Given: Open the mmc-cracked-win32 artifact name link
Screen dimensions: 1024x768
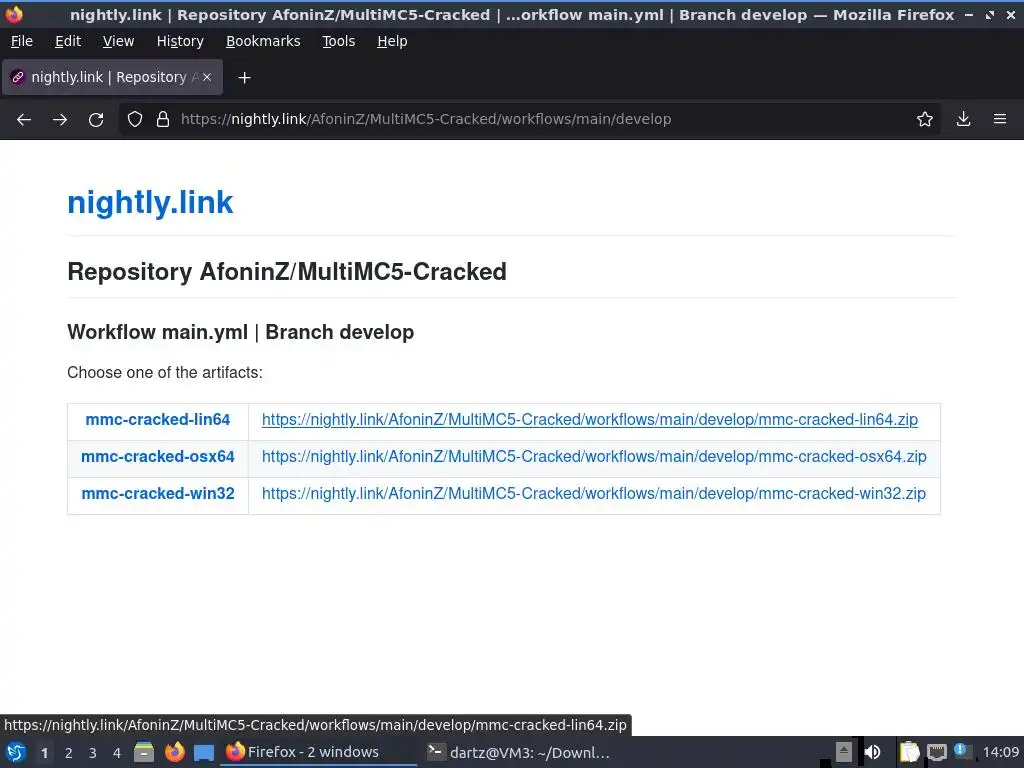Looking at the screenshot, I should (157, 493).
